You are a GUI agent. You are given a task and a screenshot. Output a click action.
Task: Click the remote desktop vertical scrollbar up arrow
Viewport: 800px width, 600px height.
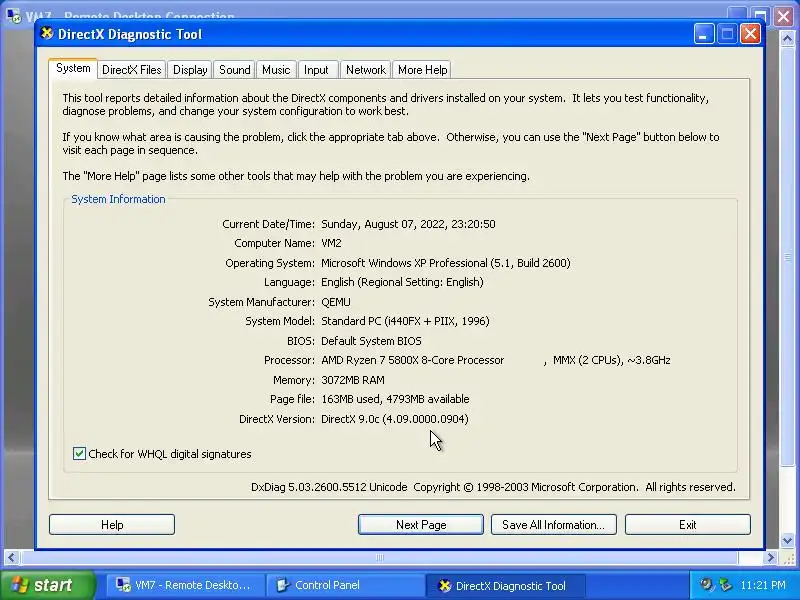tap(787, 38)
